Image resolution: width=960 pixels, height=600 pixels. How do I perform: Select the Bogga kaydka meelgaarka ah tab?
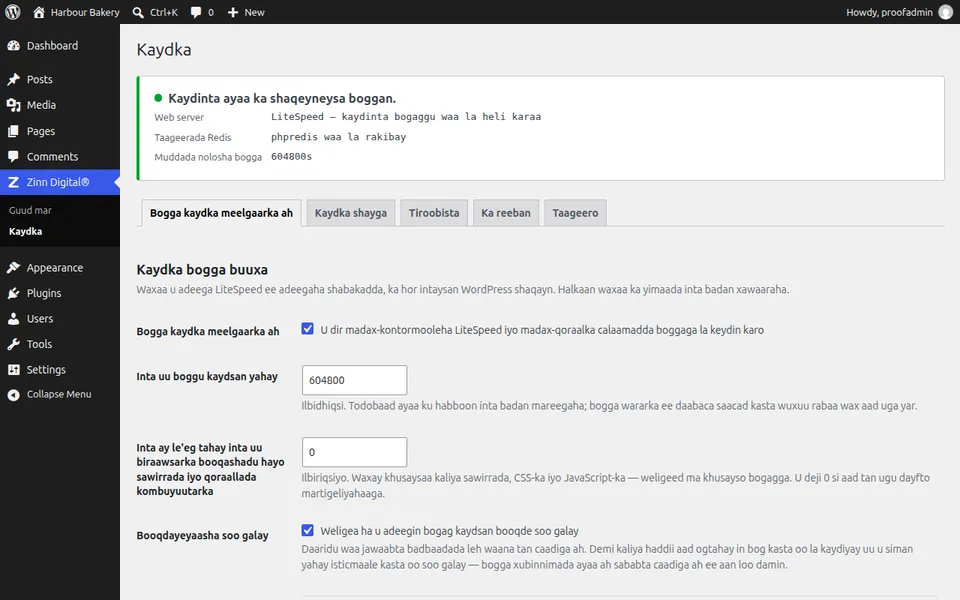[x=221, y=213]
